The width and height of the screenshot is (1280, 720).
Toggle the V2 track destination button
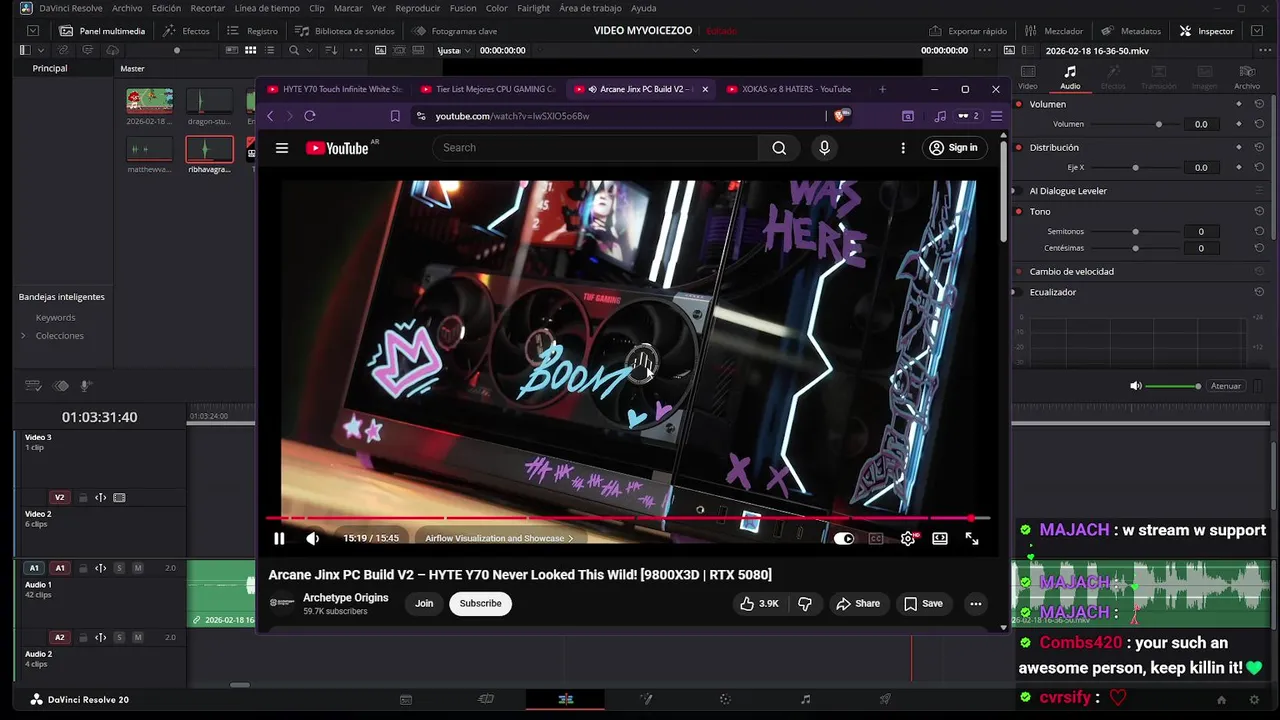click(59, 497)
